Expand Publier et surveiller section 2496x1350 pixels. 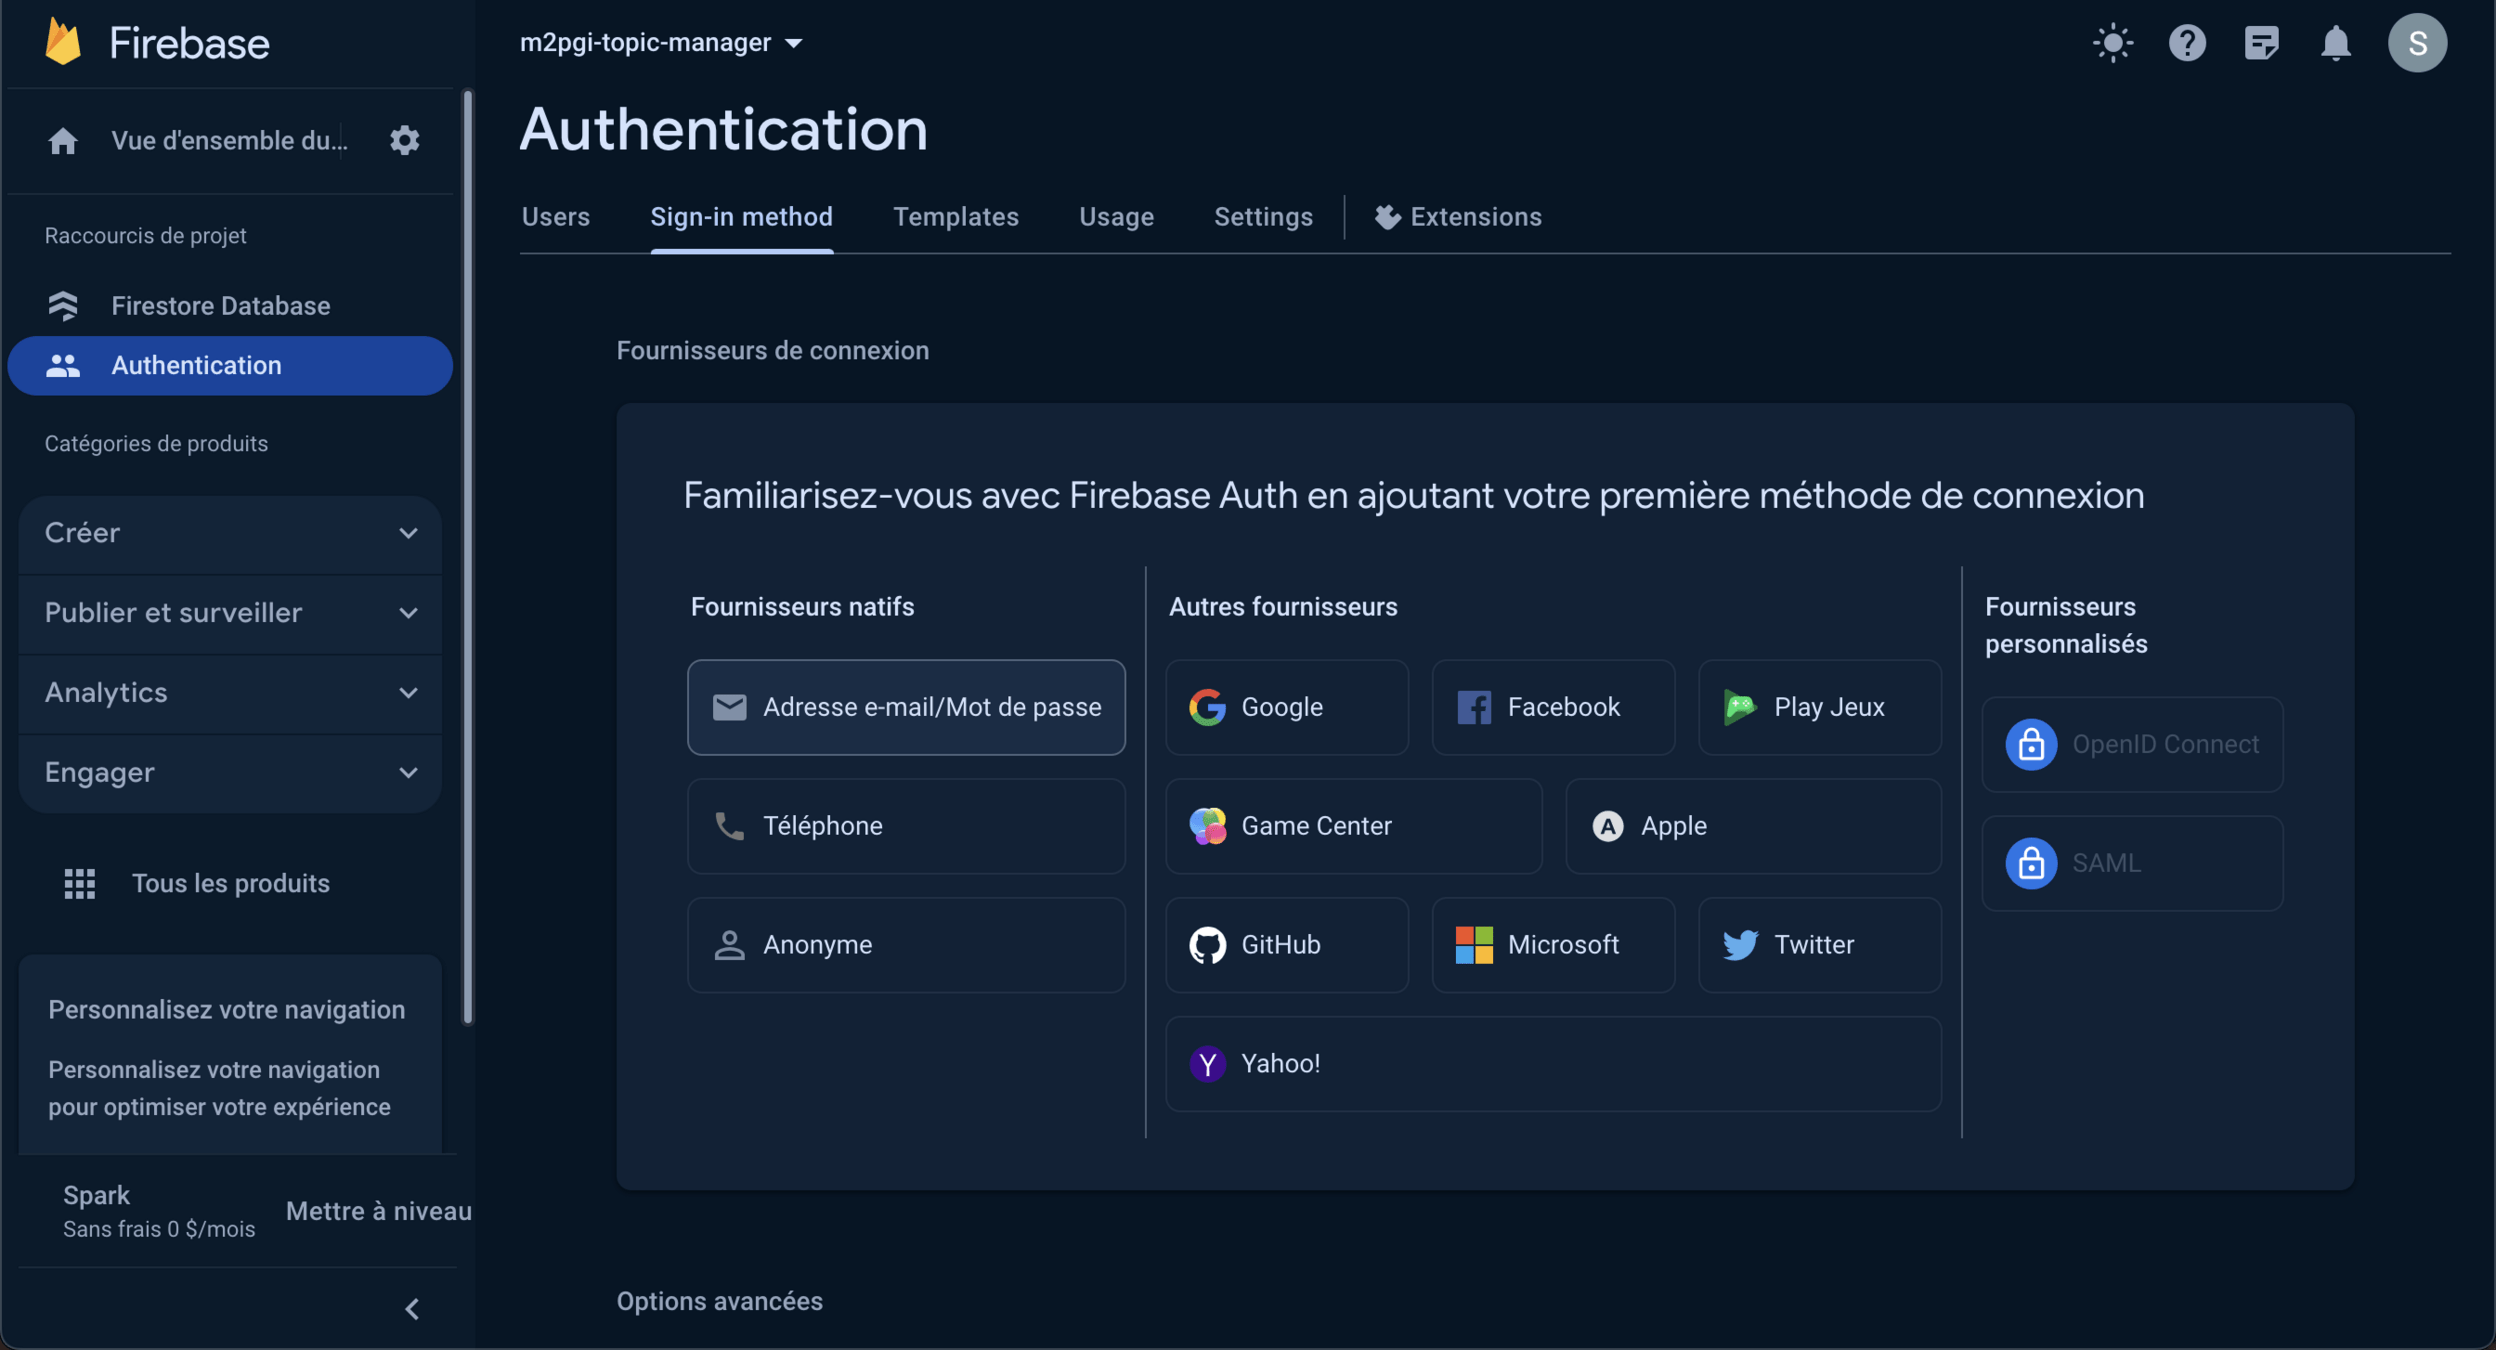click(230, 612)
